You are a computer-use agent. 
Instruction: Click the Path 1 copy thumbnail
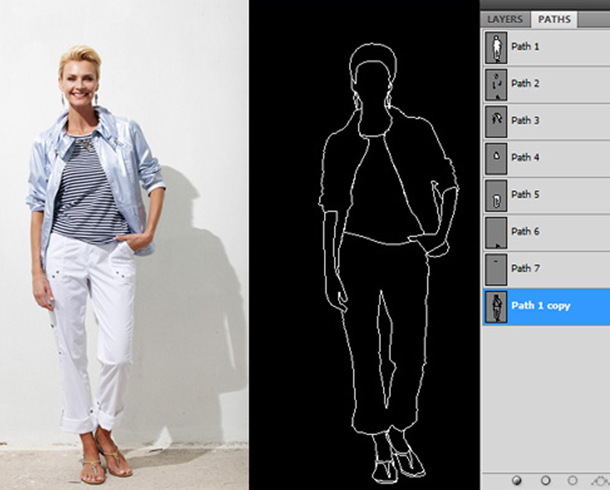tap(495, 305)
